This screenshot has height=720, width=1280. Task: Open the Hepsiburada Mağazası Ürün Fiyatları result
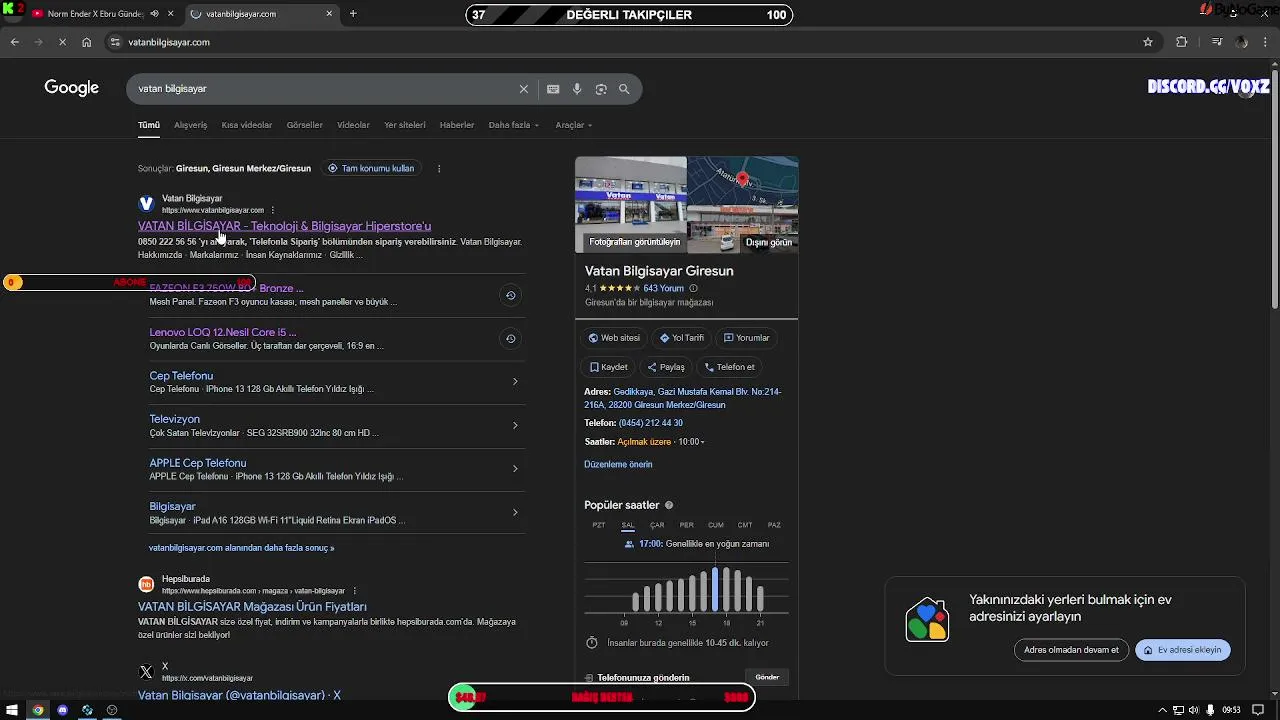coord(252,607)
